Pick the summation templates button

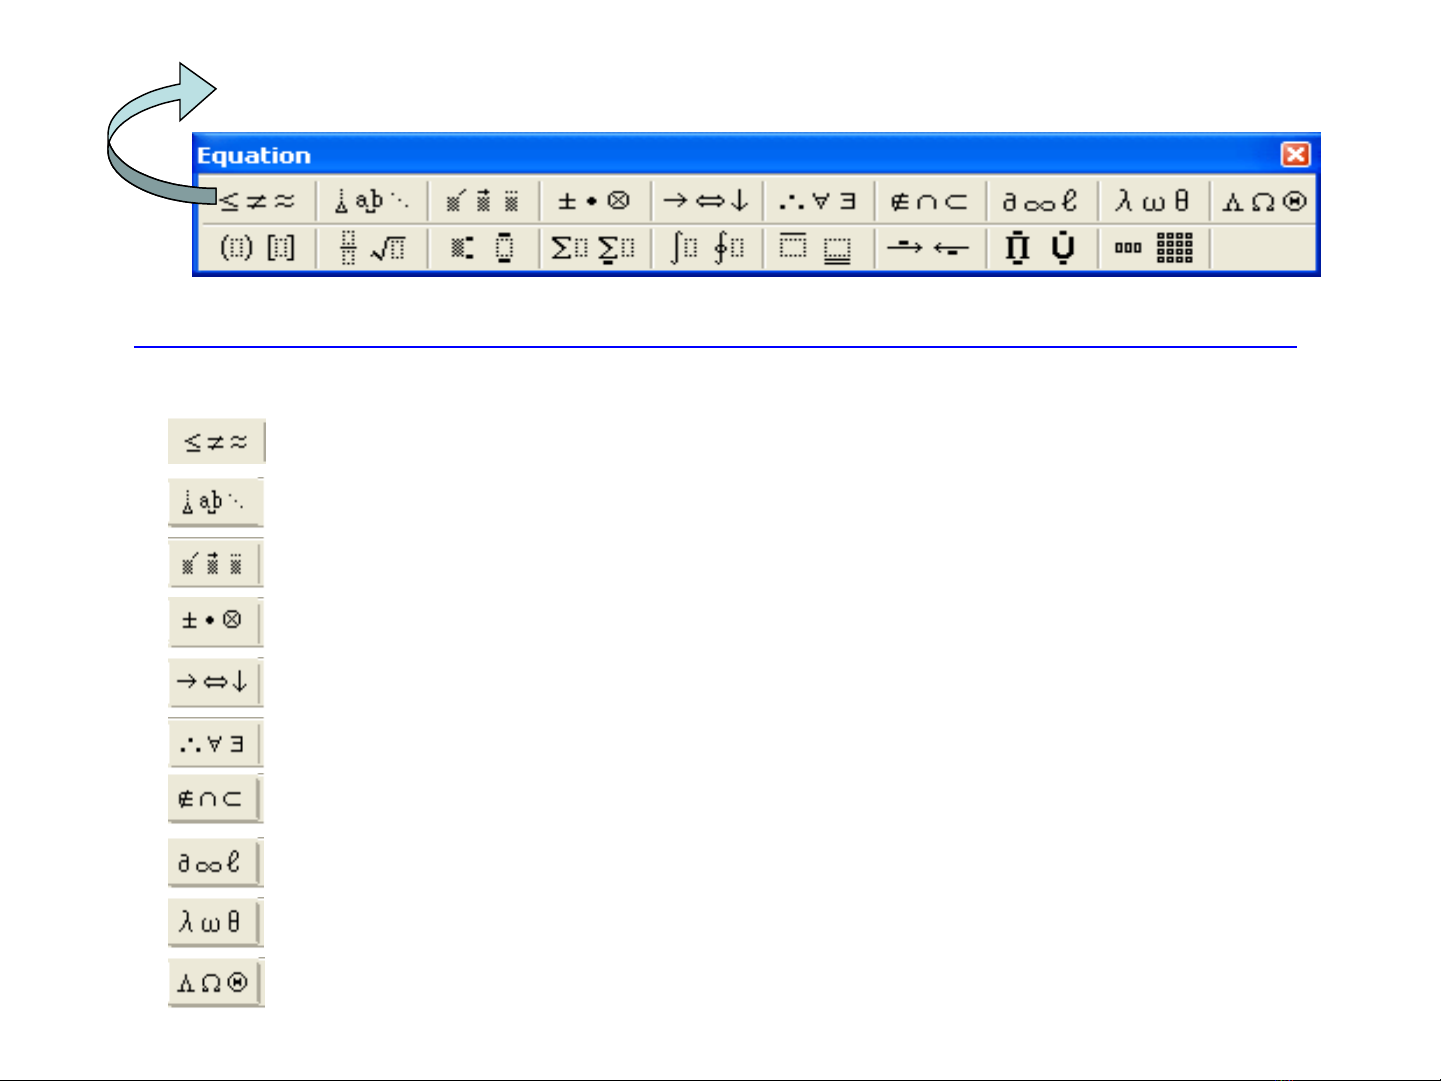594,247
